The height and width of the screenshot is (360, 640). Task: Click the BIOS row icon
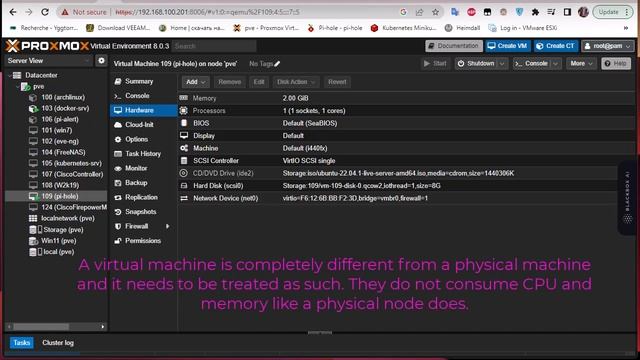point(184,123)
